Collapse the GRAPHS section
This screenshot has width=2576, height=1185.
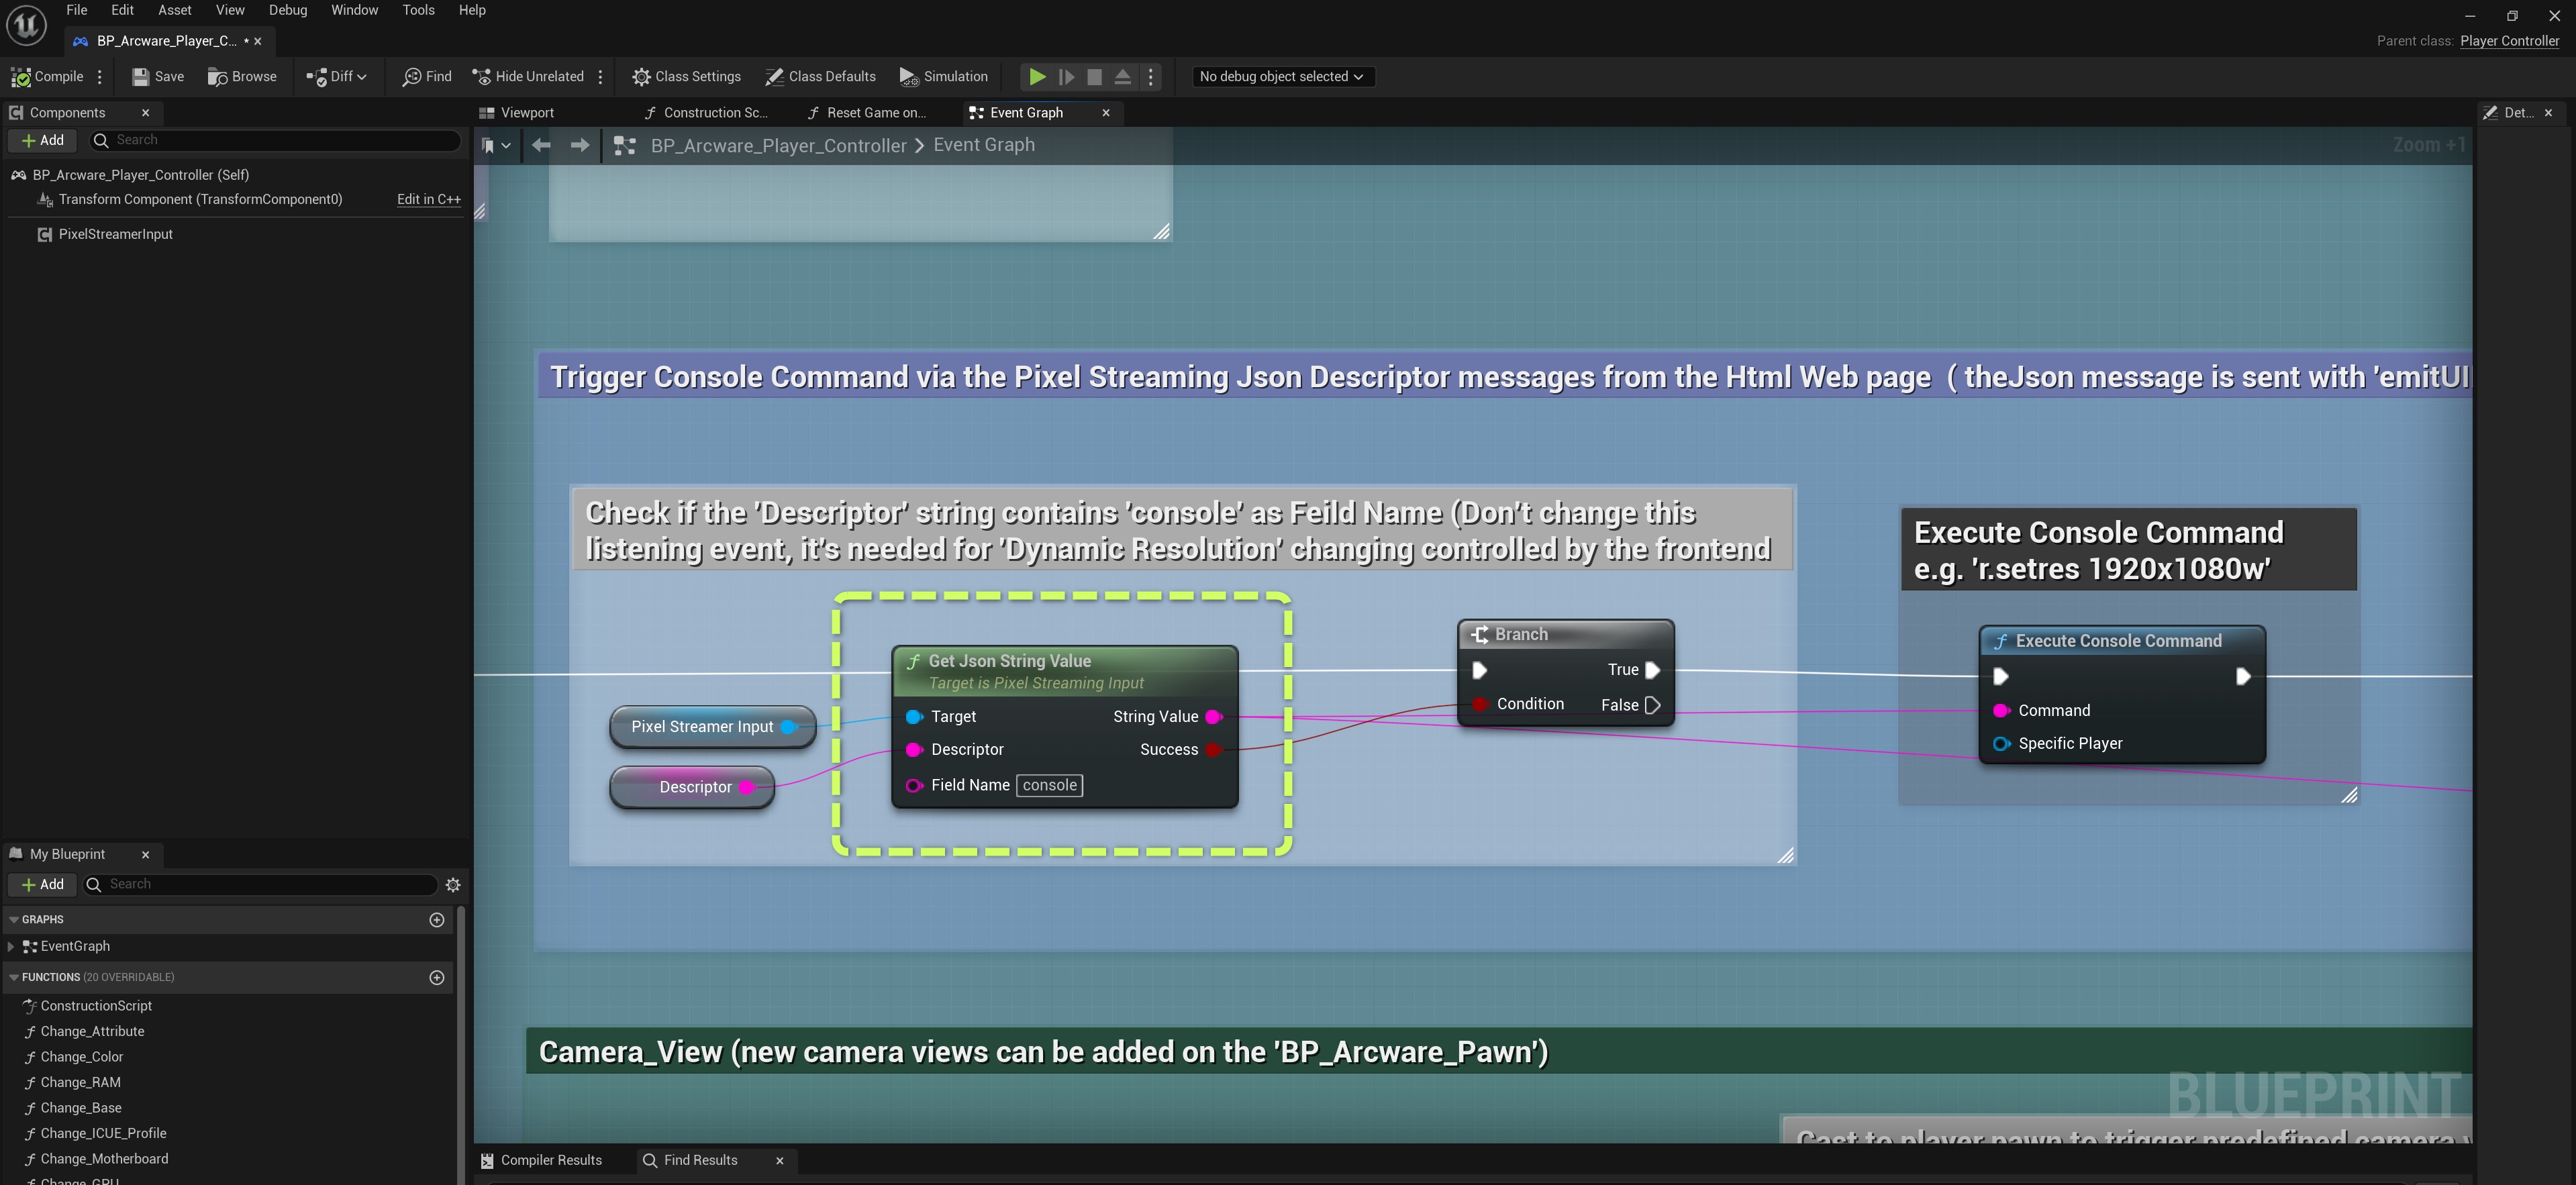[x=14, y=919]
